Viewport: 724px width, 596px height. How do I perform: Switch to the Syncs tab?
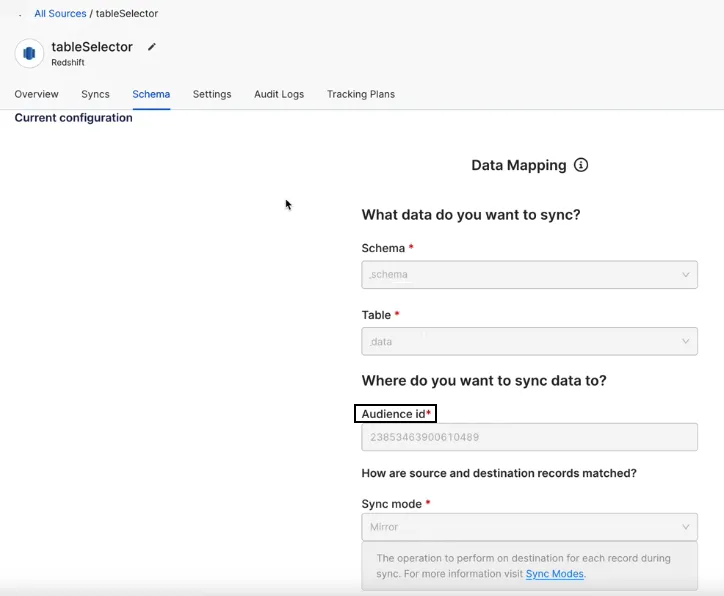(x=95, y=94)
